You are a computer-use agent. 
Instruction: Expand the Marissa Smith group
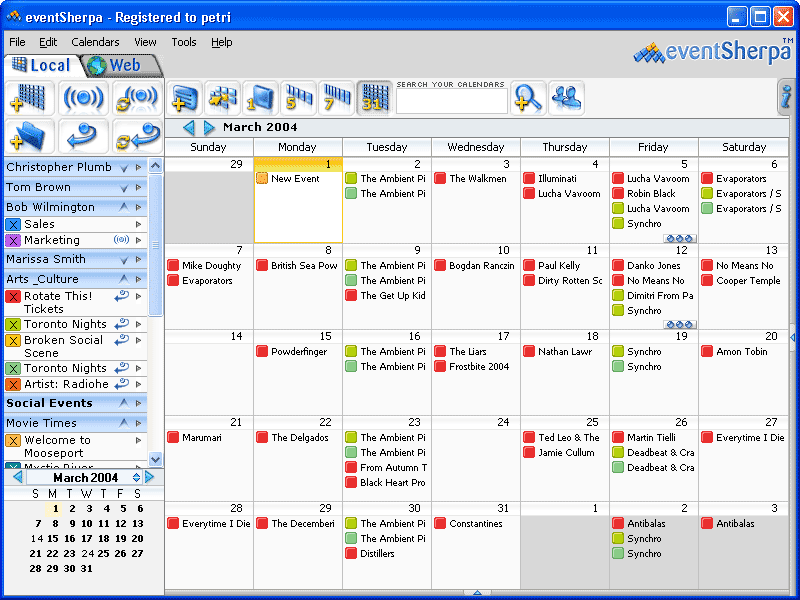pos(124,260)
